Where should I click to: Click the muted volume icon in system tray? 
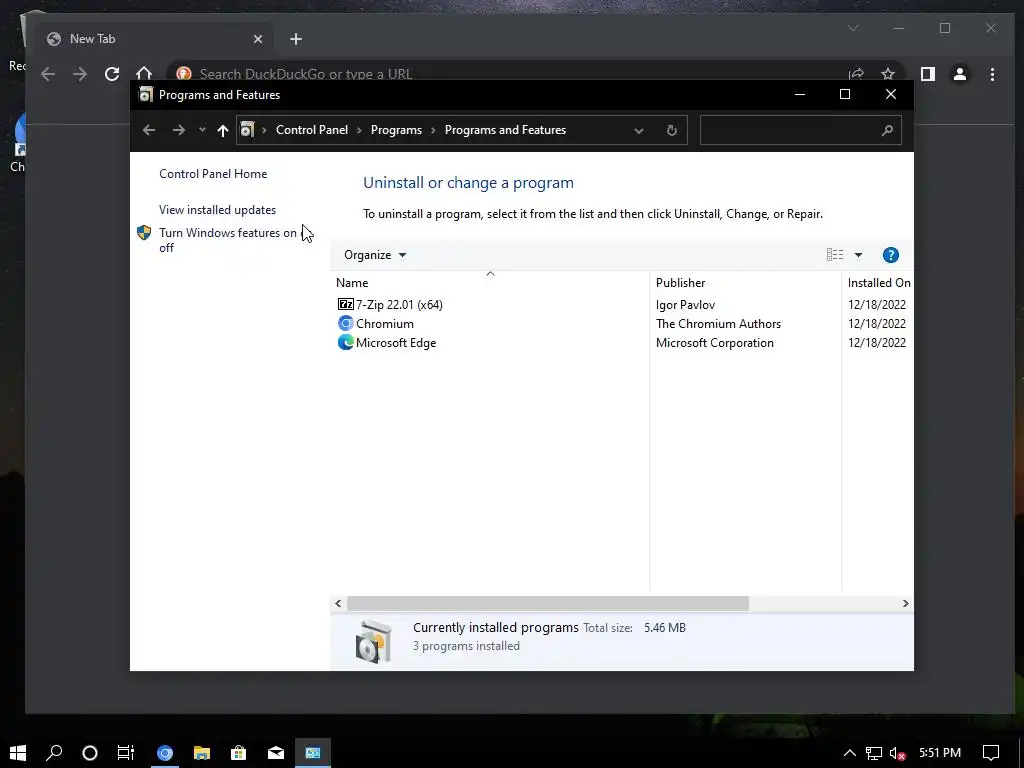click(x=897, y=753)
